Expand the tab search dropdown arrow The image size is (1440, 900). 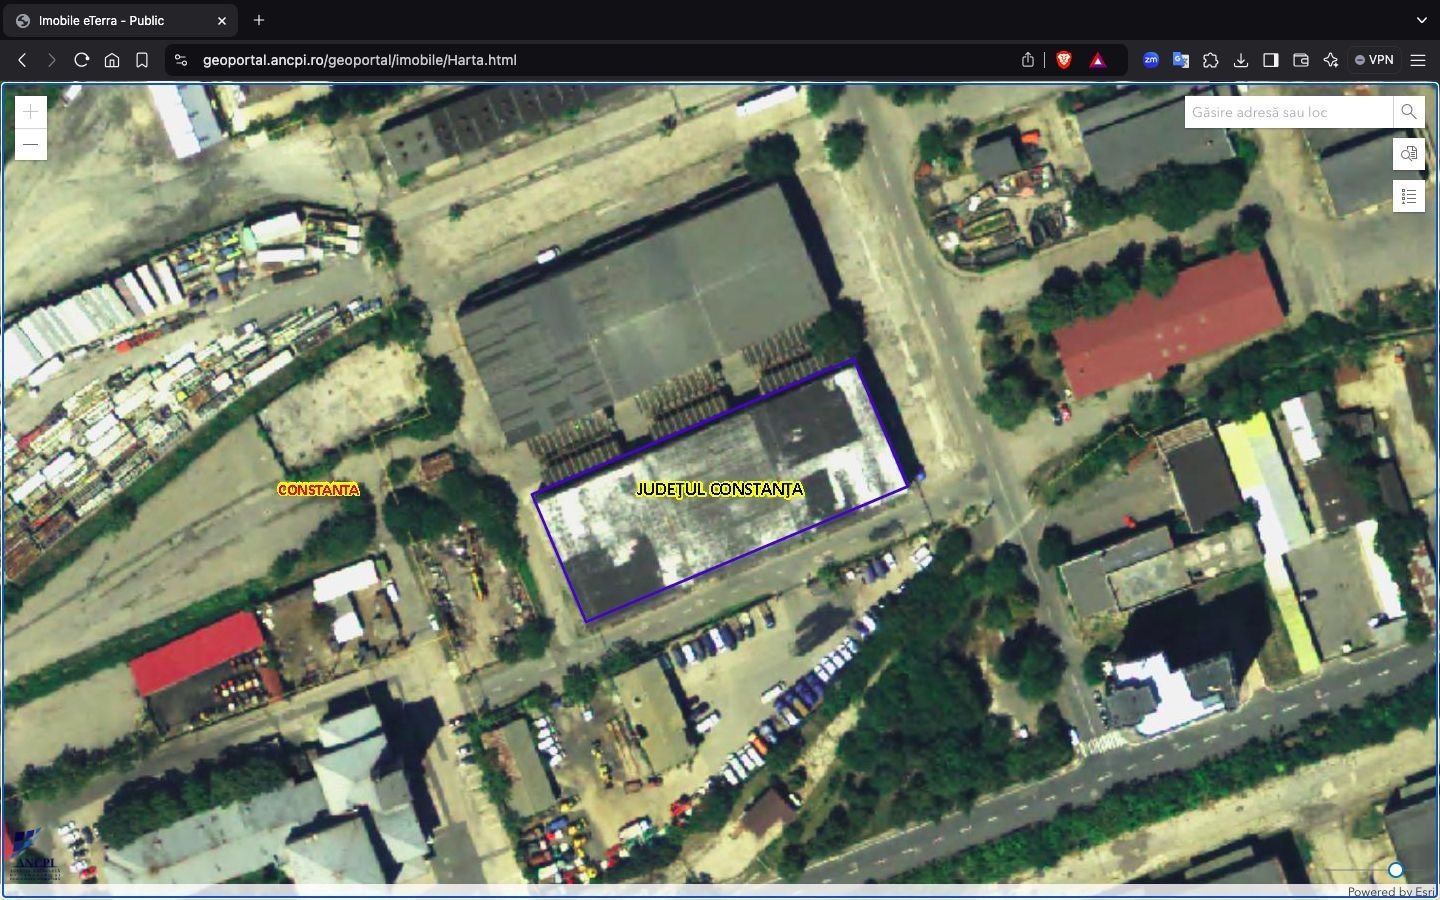[1421, 20]
